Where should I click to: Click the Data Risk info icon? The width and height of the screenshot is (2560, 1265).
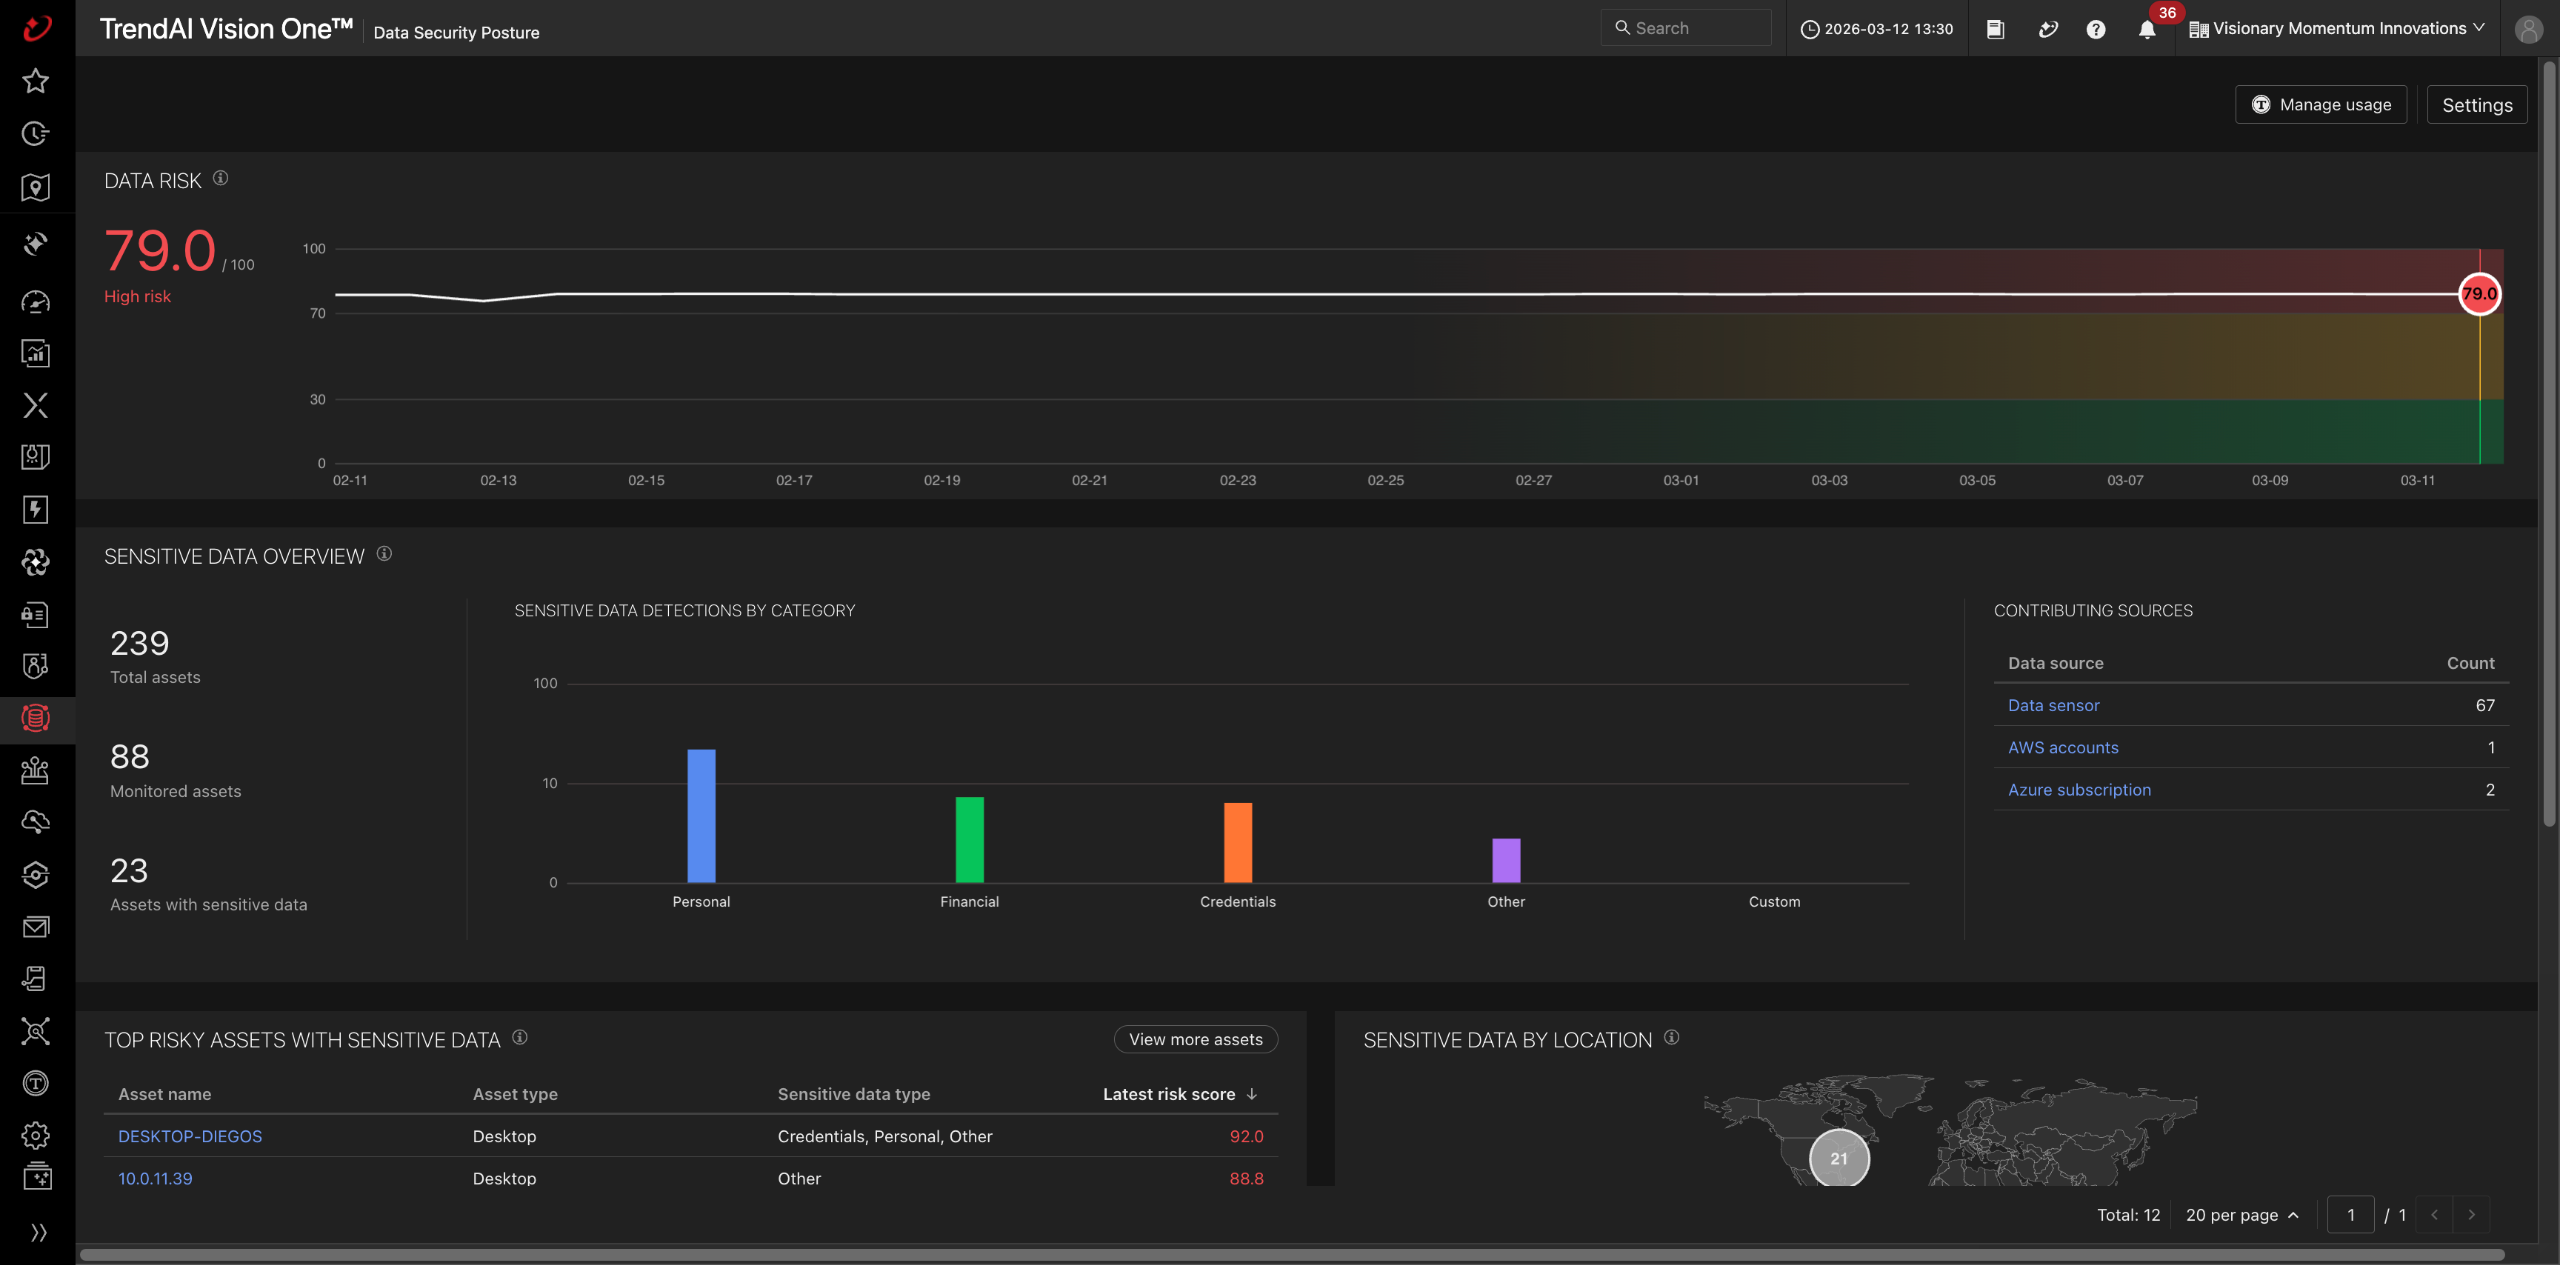221,178
